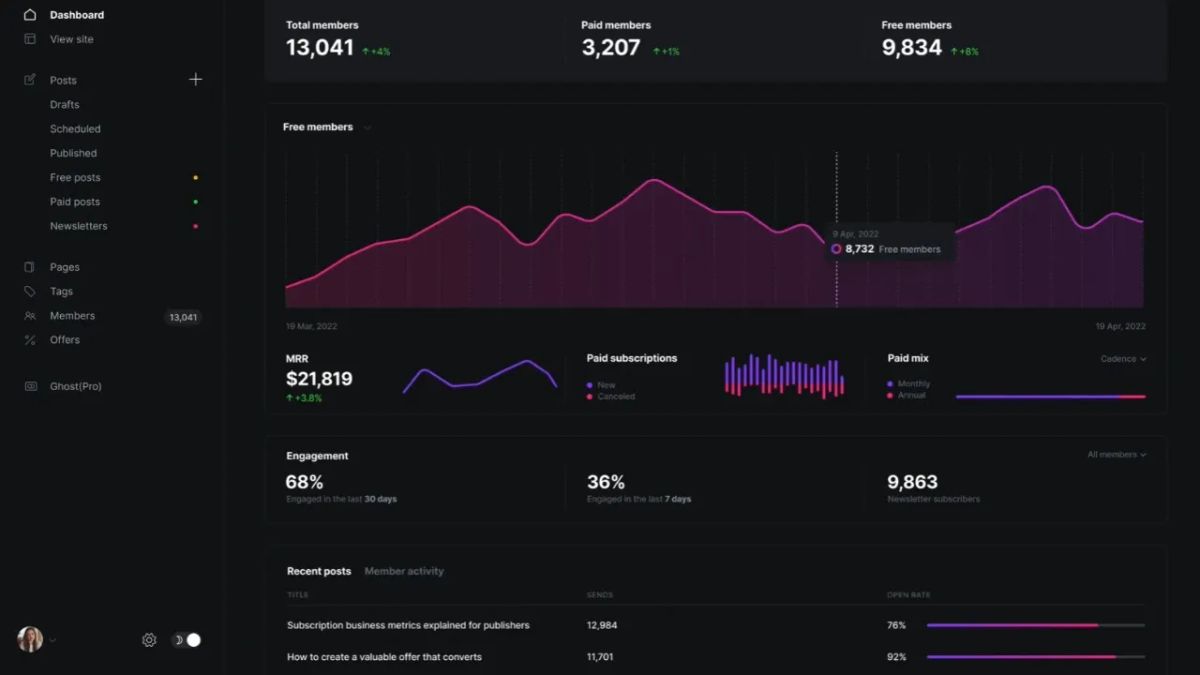This screenshot has height=675, width=1200.
Task: Open the Cadence dropdown for Paid mix
Action: tap(1122, 357)
